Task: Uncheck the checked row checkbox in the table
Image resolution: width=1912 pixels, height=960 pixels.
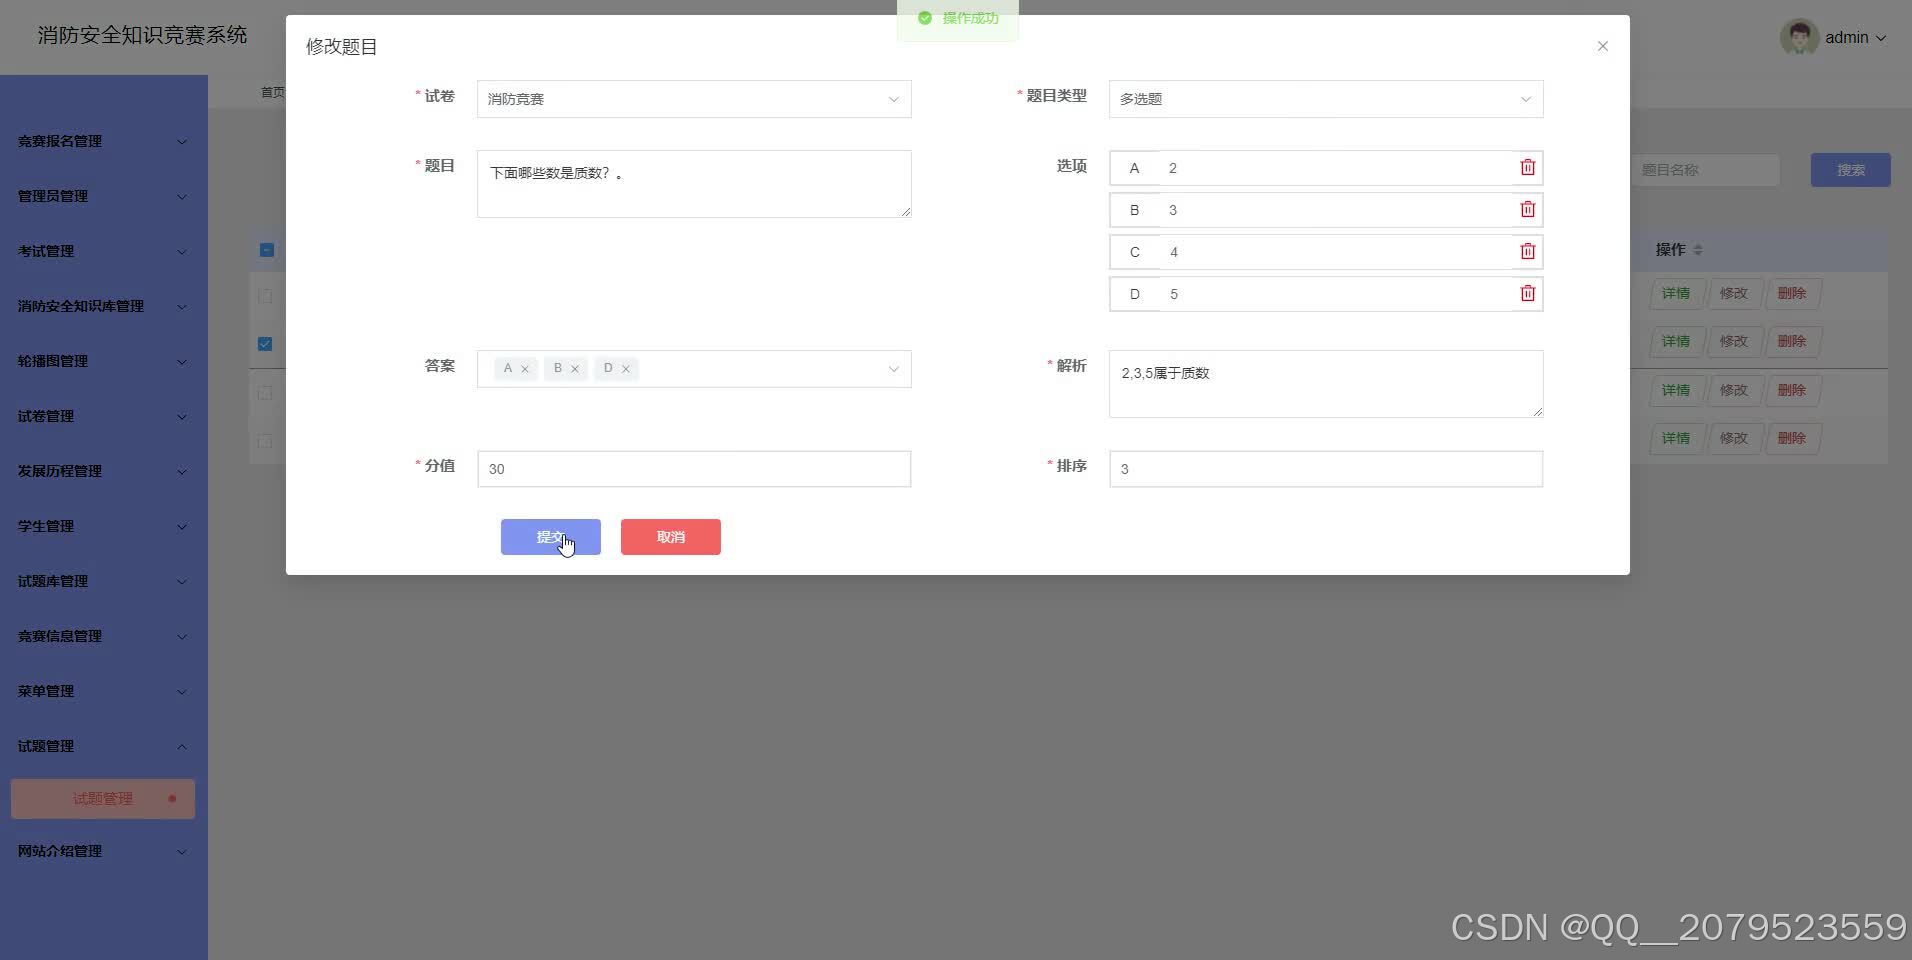Action: tap(264, 343)
